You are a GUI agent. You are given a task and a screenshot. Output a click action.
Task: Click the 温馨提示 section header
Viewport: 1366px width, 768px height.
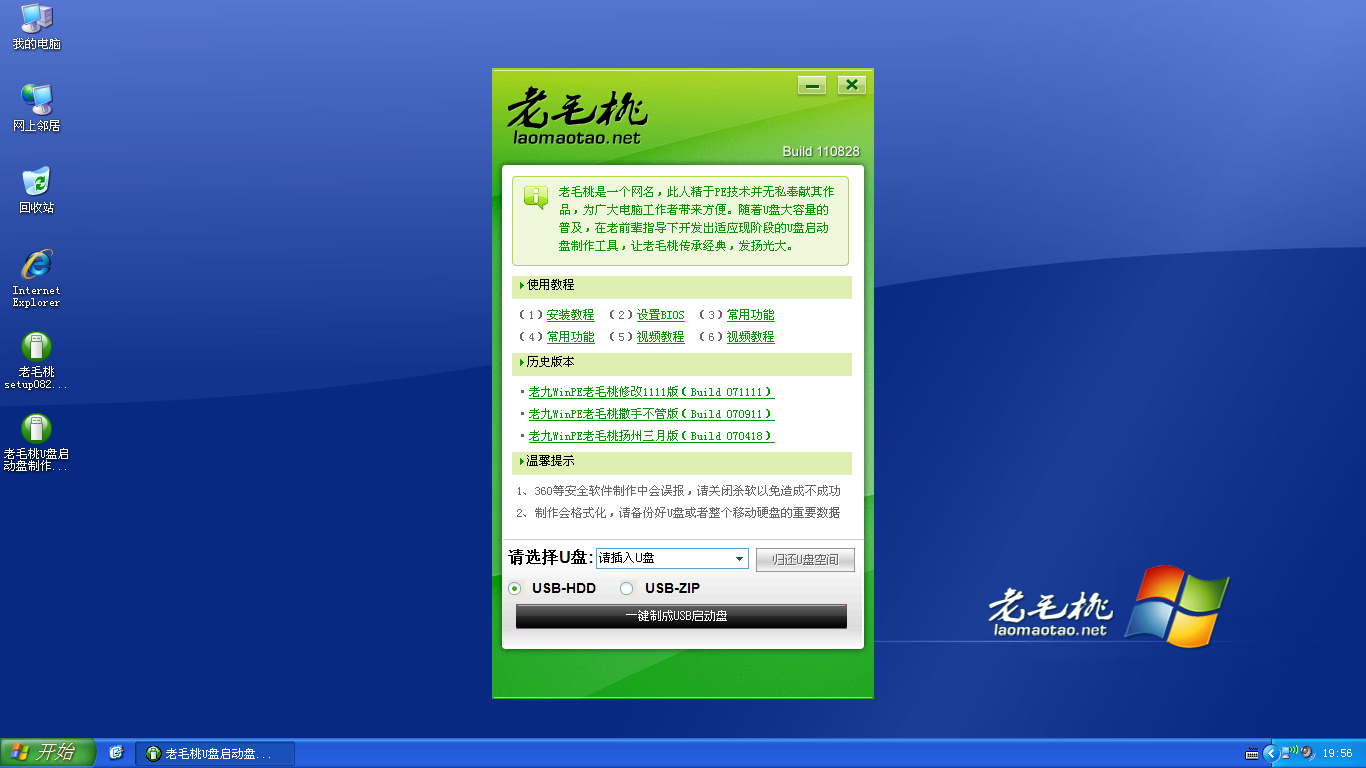pos(681,462)
